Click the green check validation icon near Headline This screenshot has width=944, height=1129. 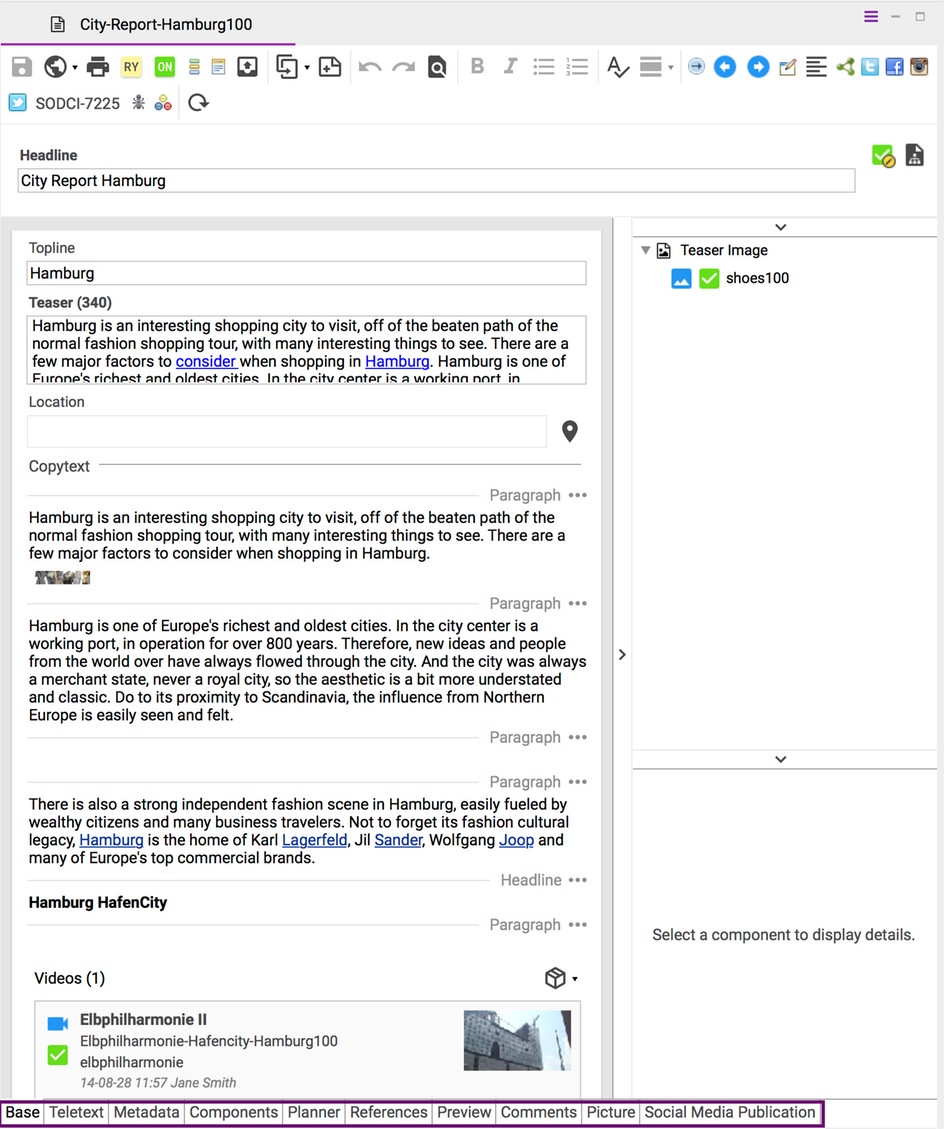(x=883, y=156)
